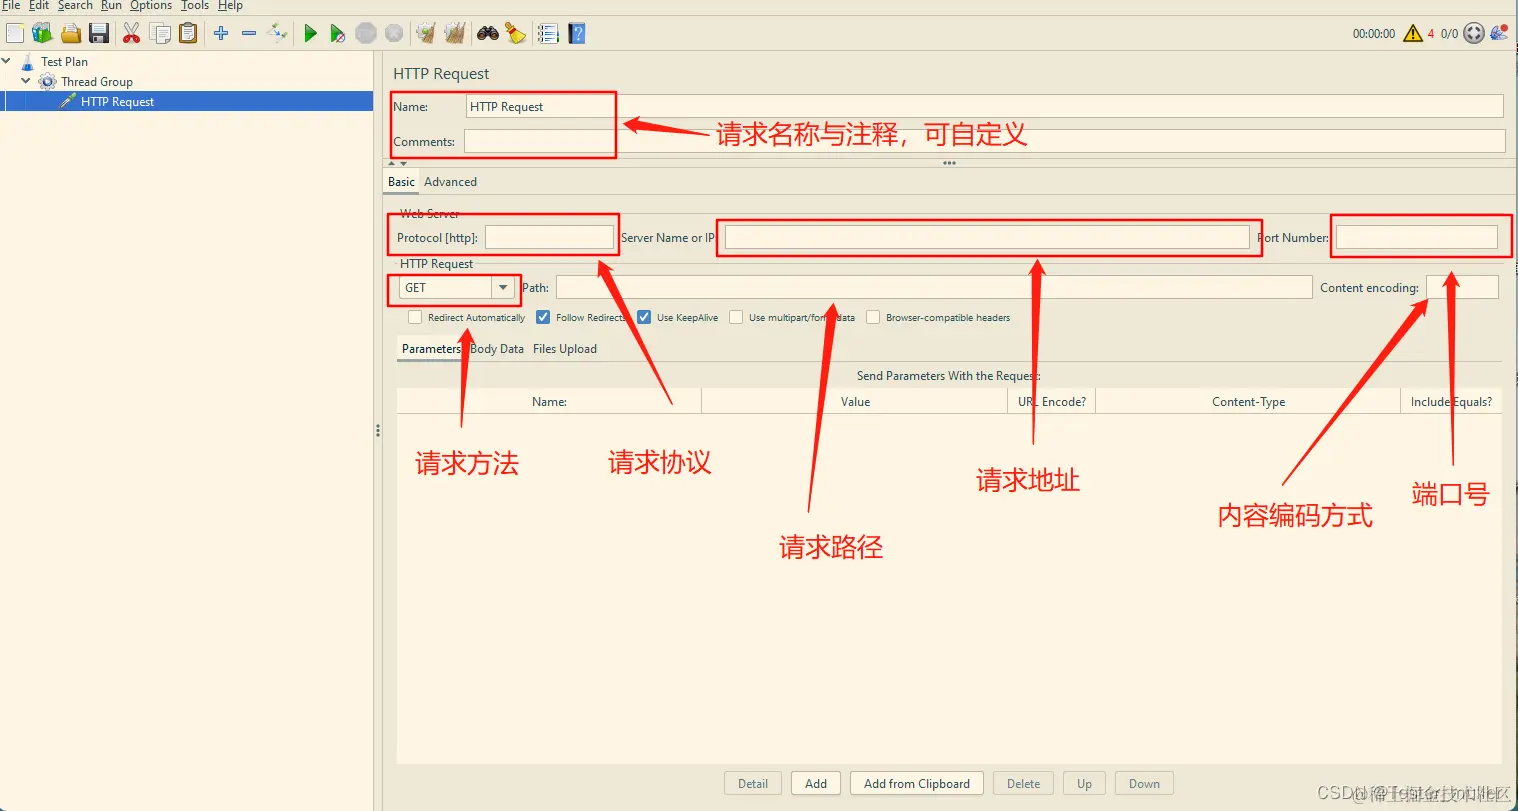Click the Port Number input field

(x=1417, y=237)
